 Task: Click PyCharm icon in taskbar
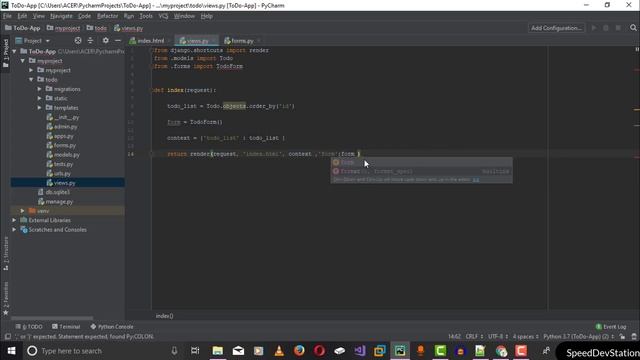400,351
